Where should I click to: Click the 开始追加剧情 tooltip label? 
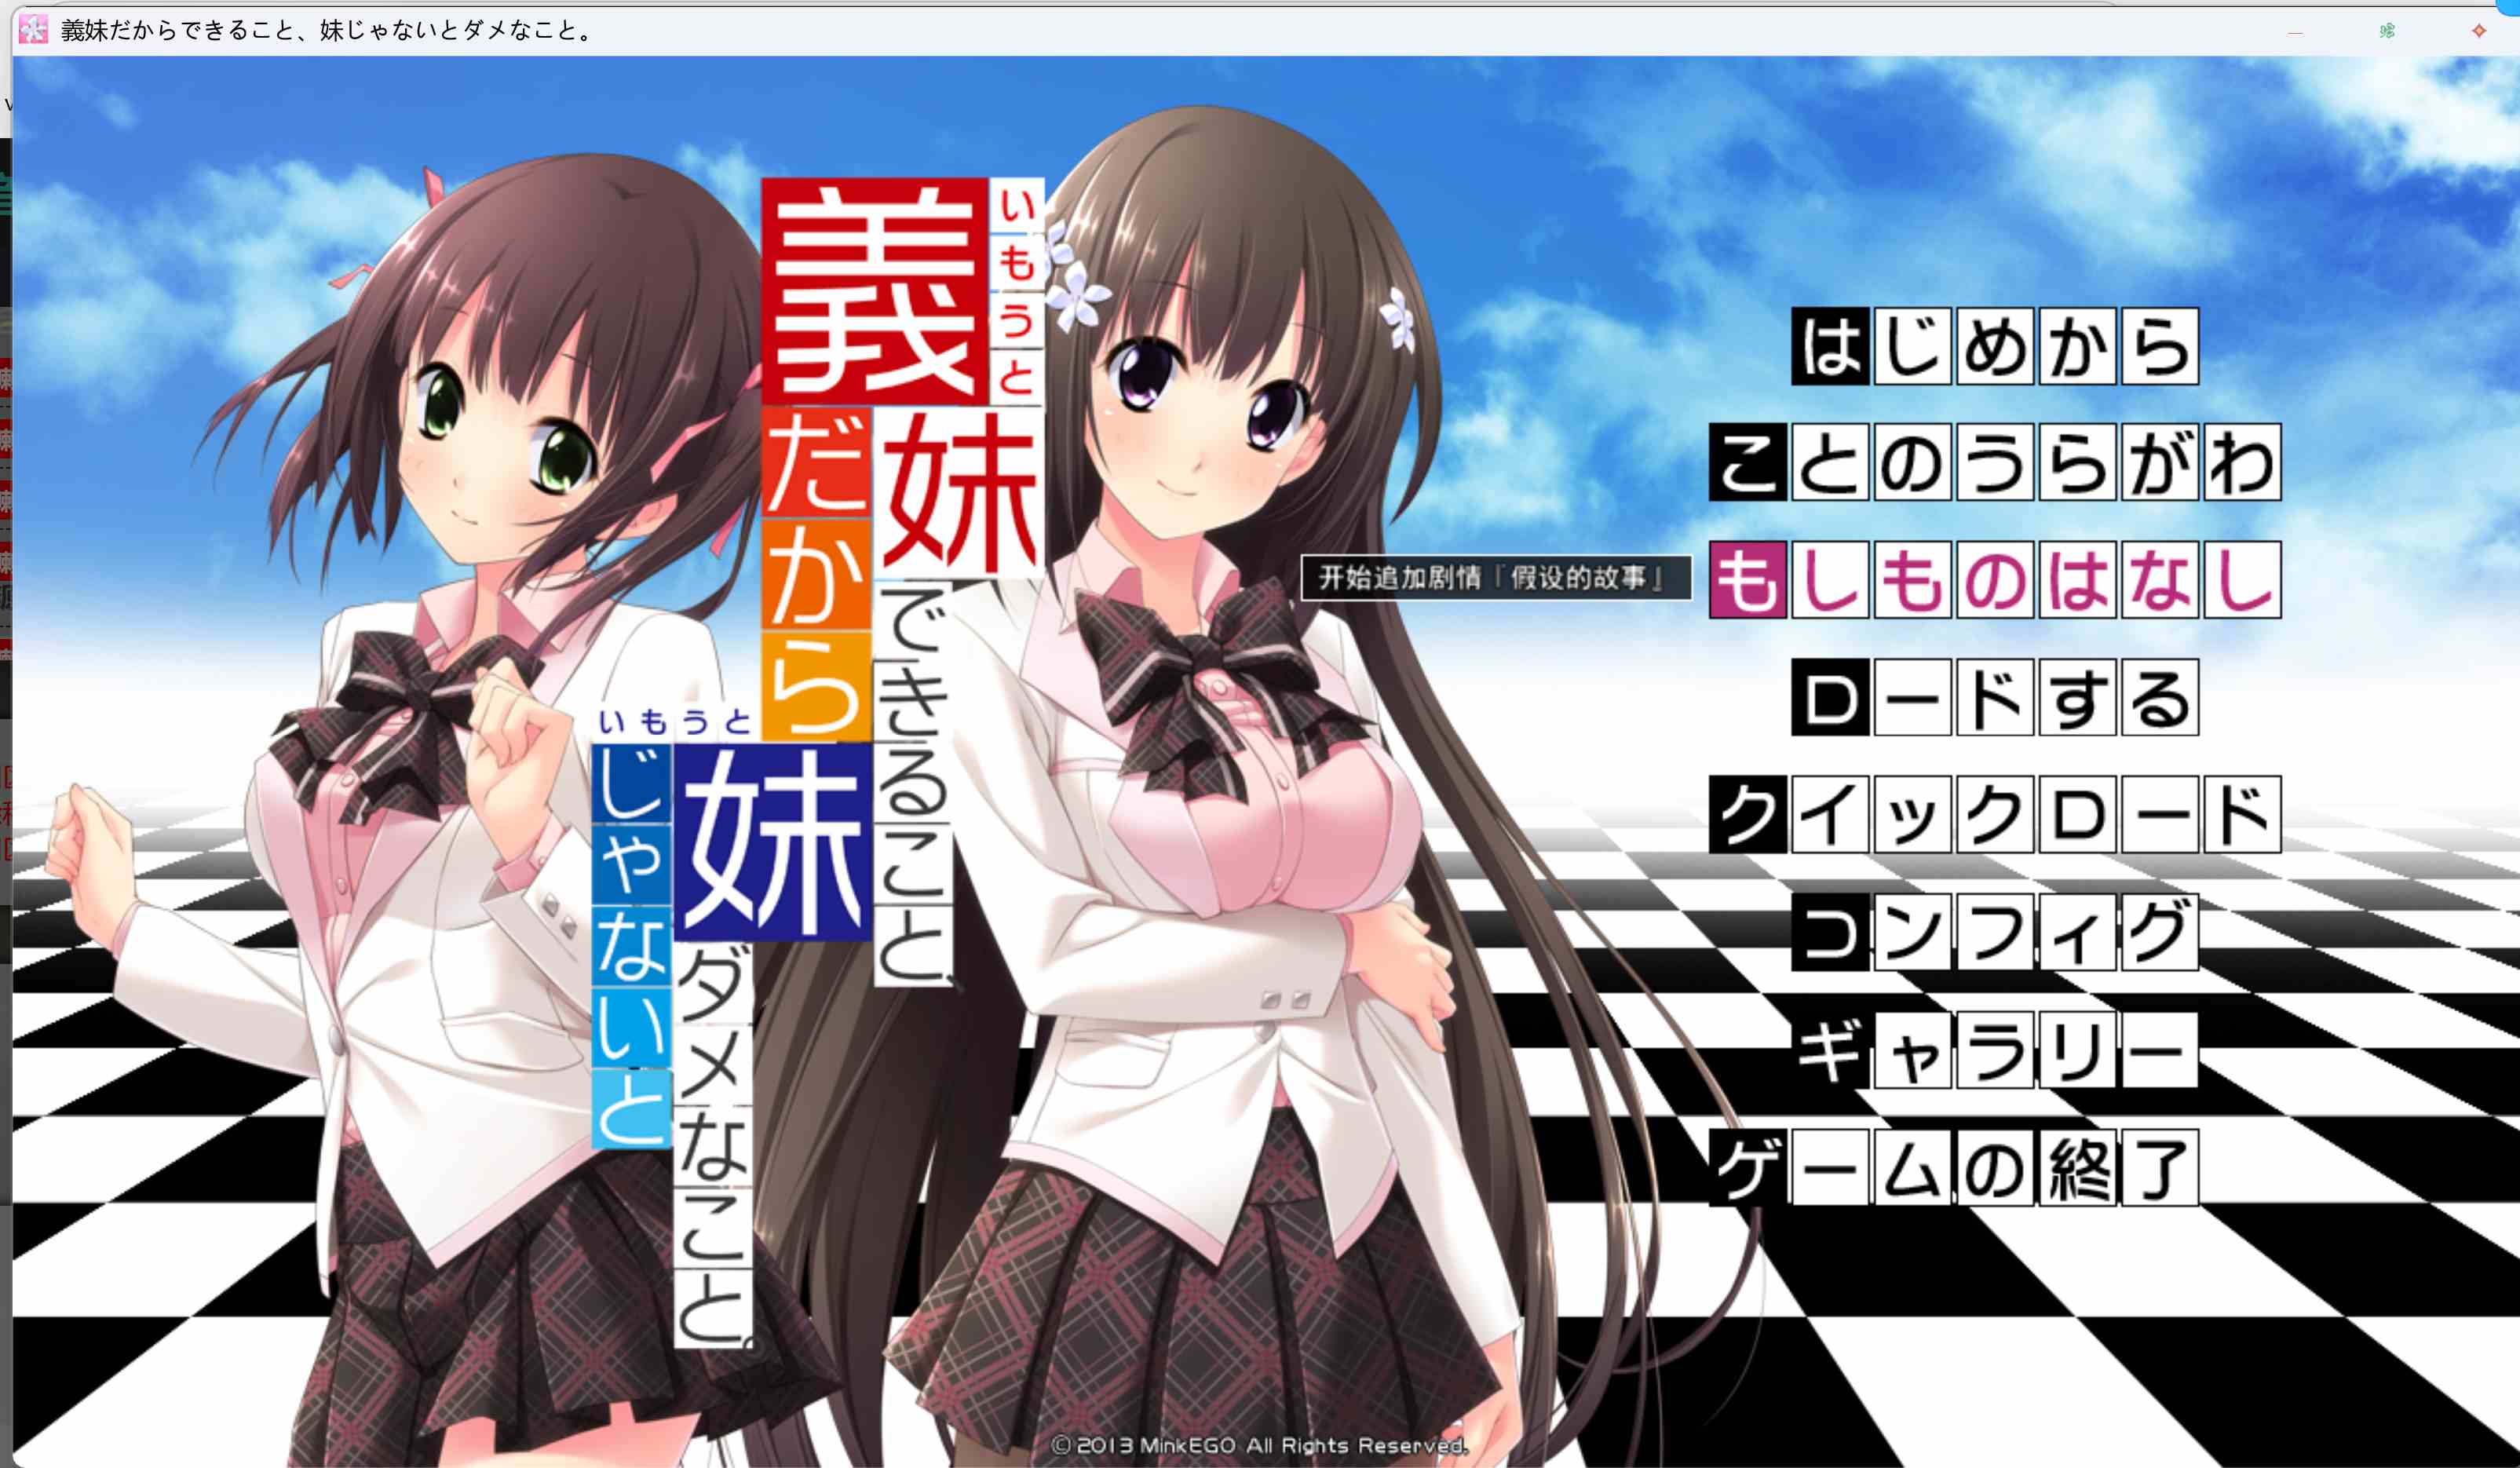(1495, 578)
